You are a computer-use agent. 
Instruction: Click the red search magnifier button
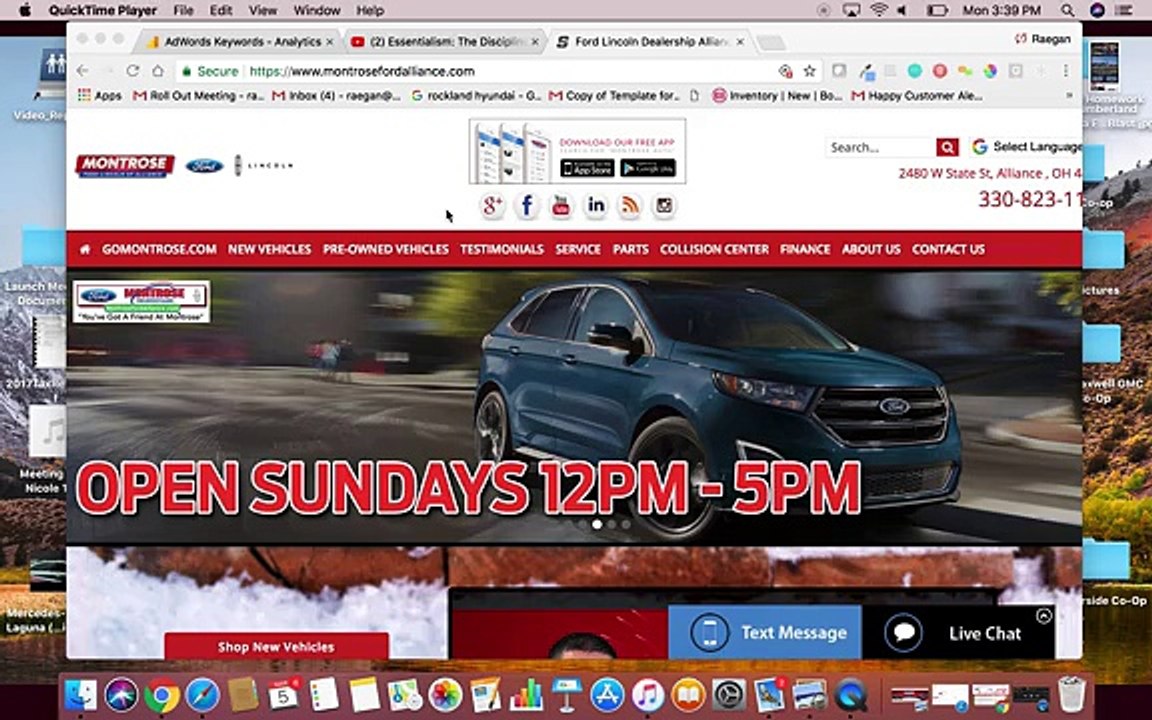pos(947,148)
